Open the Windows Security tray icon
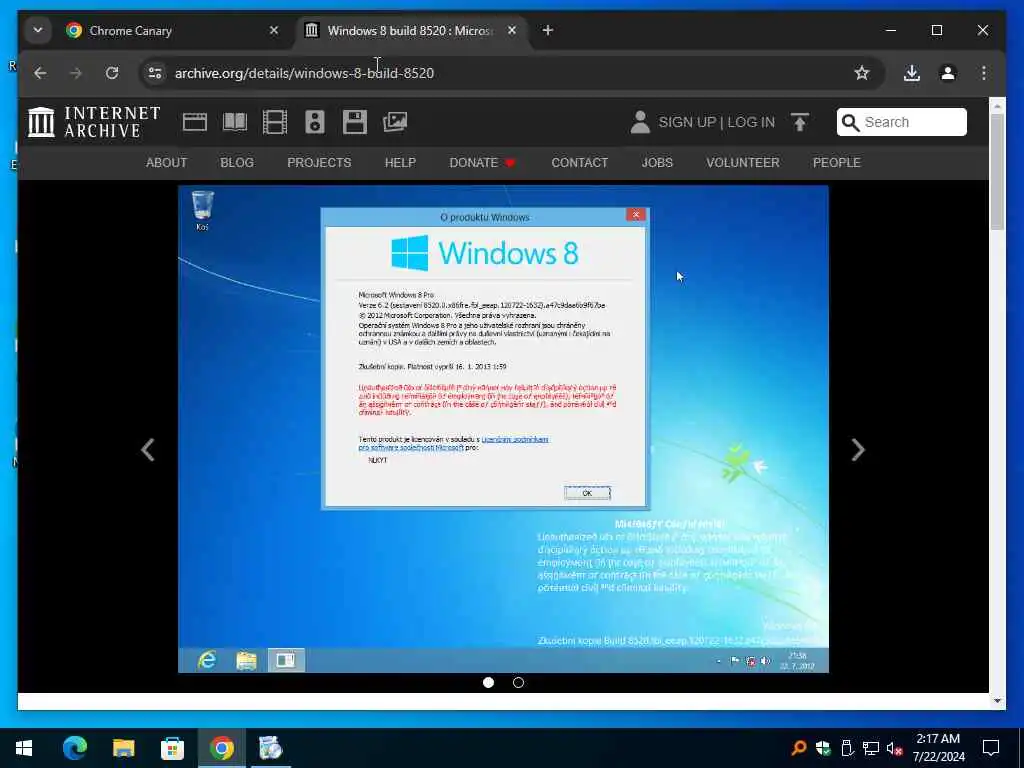The image size is (1024, 768). [823, 748]
